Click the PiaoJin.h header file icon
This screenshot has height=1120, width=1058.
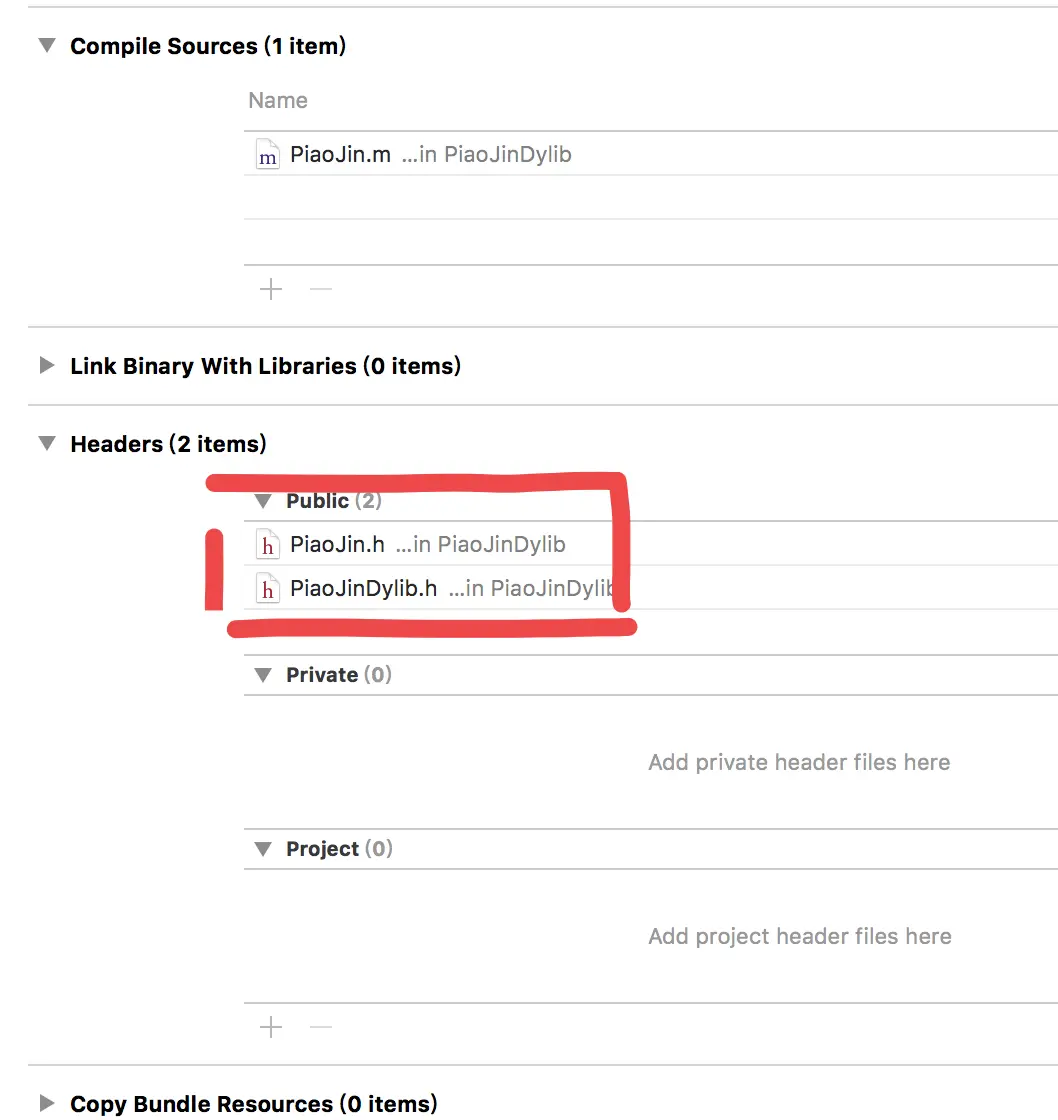click(x=267, y=544)
